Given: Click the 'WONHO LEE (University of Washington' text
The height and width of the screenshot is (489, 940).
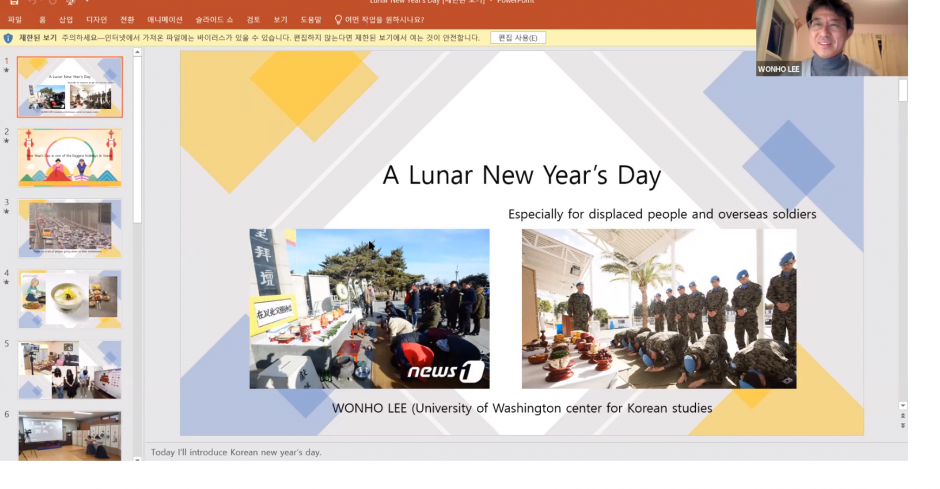Looking at the screenshot, I should pyautogui.click(x=522, y=408).
